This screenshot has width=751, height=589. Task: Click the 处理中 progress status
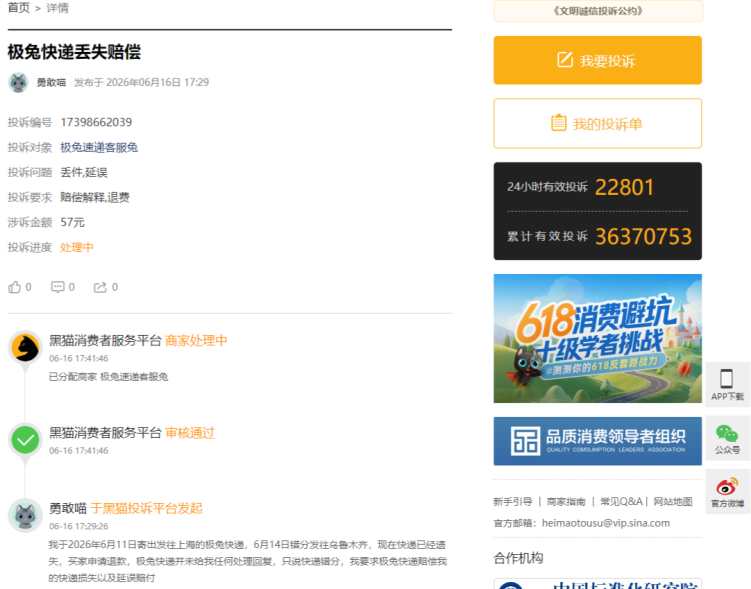(77, 248)
